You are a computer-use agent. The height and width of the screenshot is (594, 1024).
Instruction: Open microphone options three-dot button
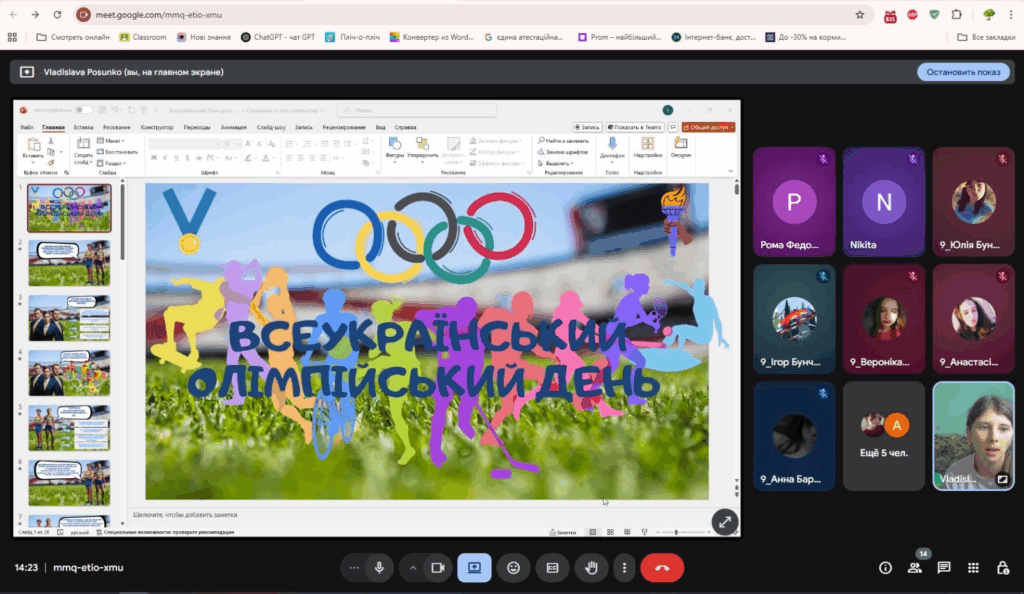pyautogui.click(x=354, y=568)
